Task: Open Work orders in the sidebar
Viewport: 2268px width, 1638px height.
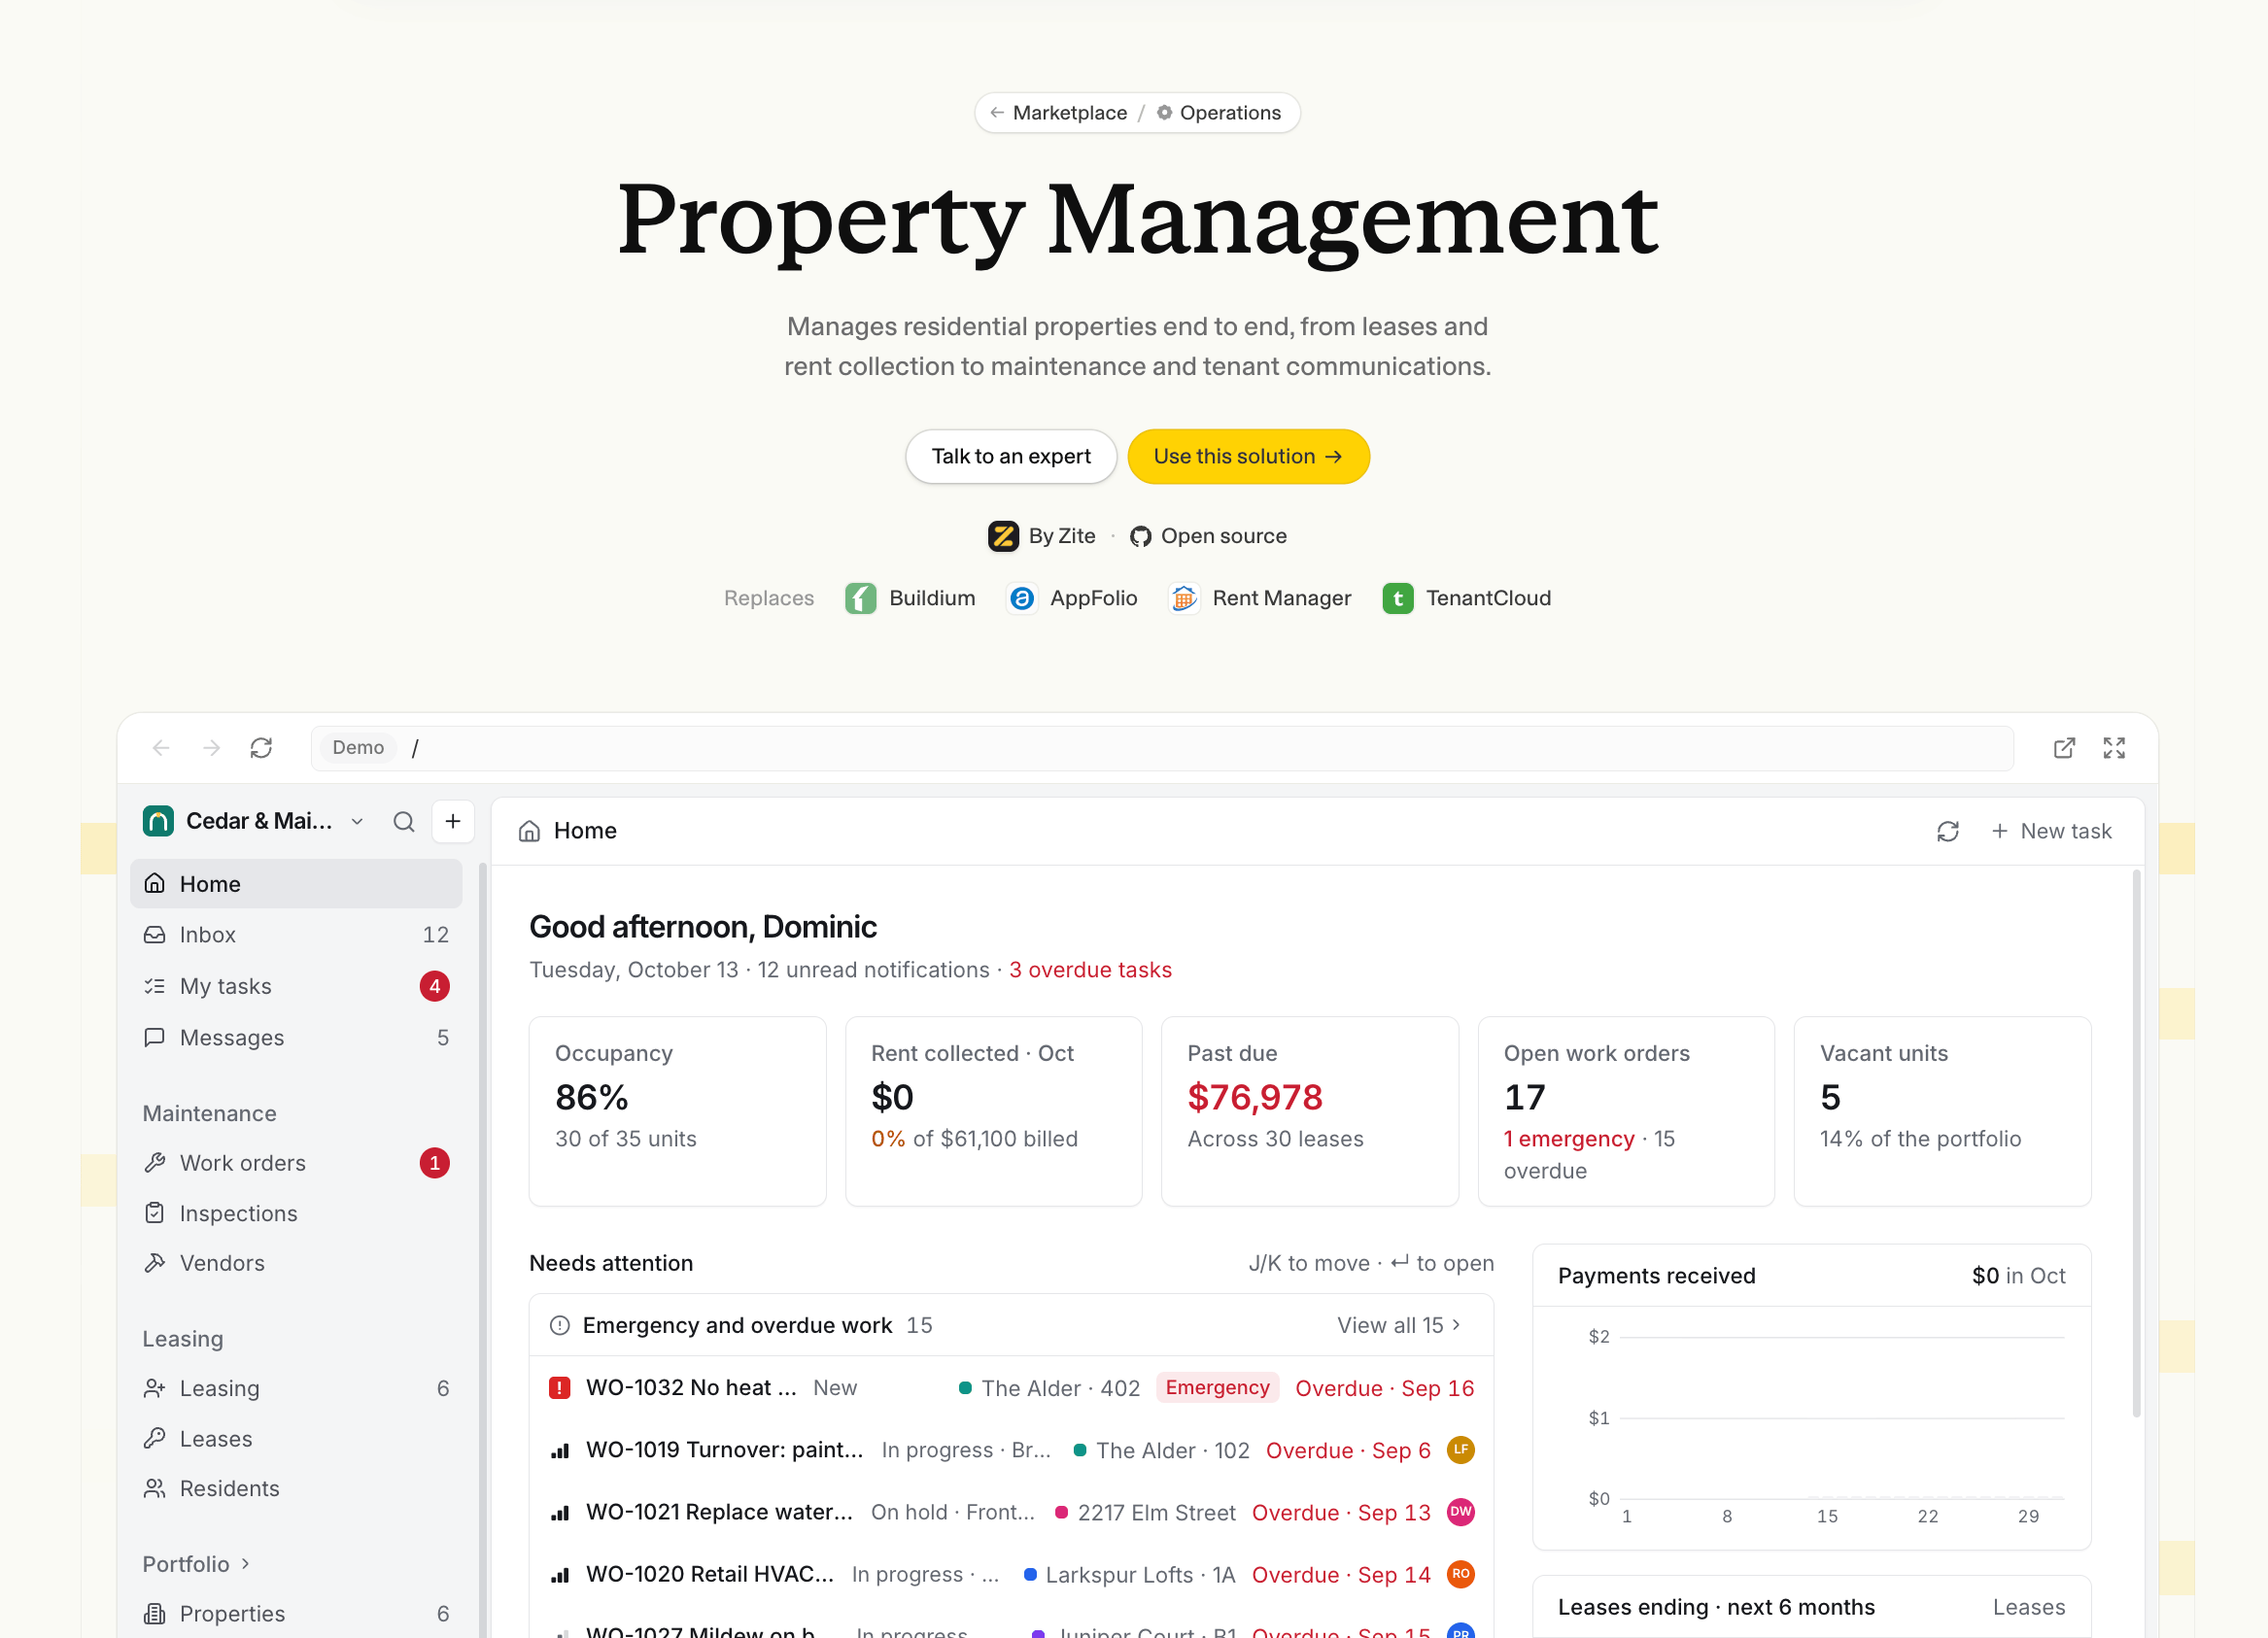Action: pos(296,1163)
